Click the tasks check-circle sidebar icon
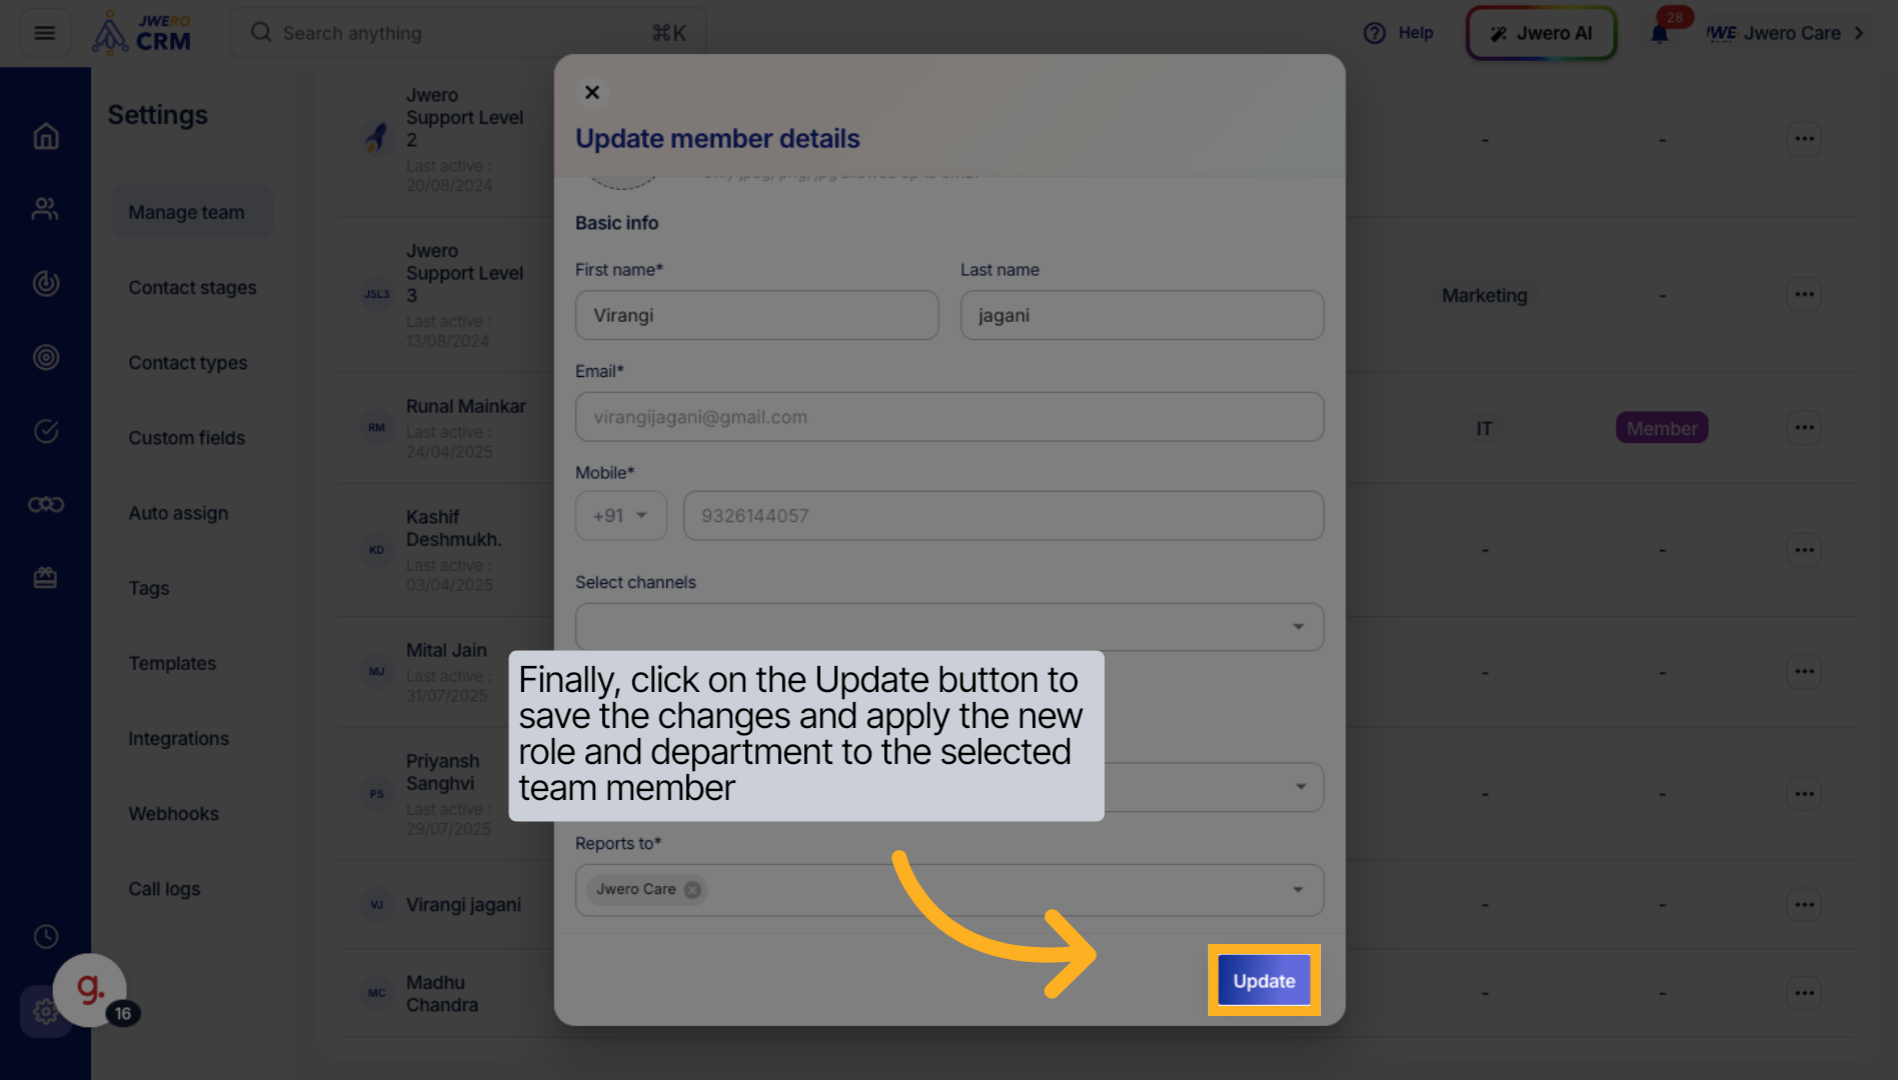 click(x=45, y=430)
